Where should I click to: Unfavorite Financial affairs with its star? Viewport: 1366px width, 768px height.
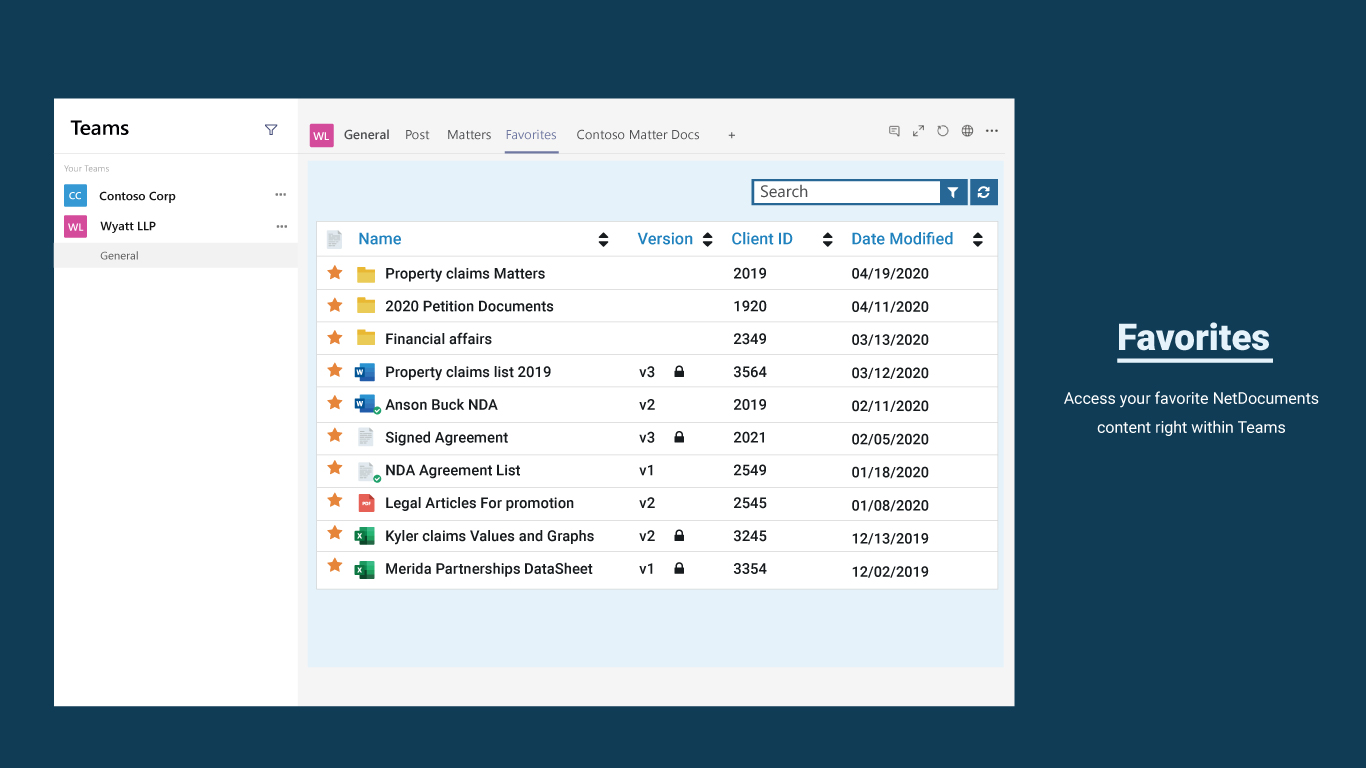click(x=335, y=337)
